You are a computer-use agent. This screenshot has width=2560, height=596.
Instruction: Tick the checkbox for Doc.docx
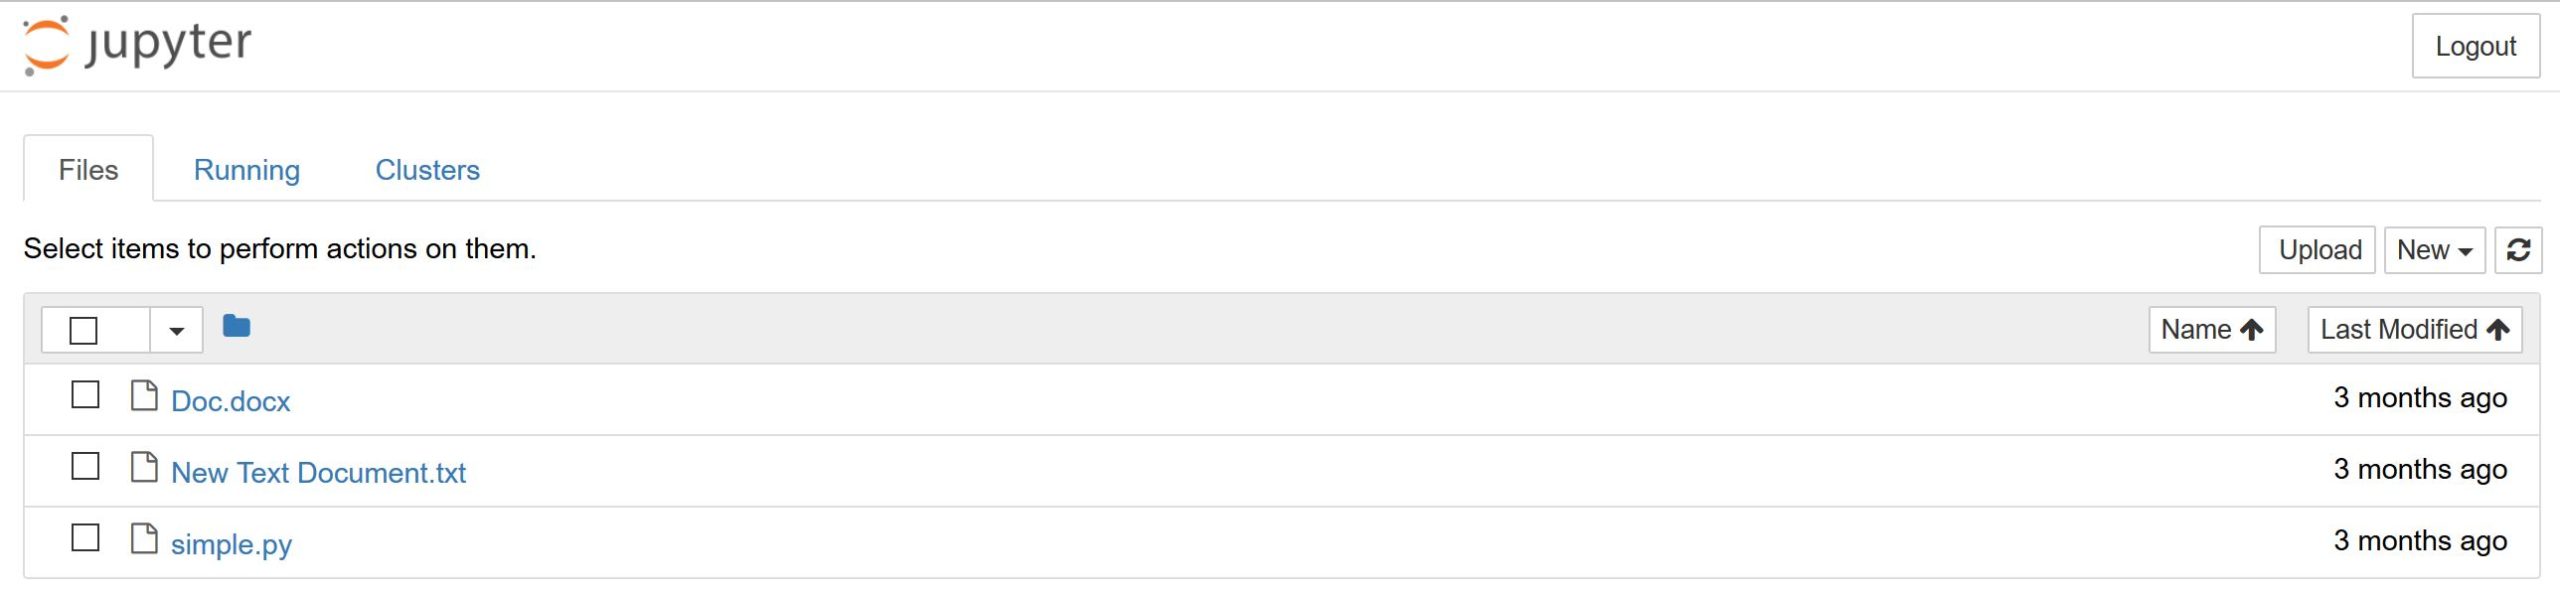point(85,395)
